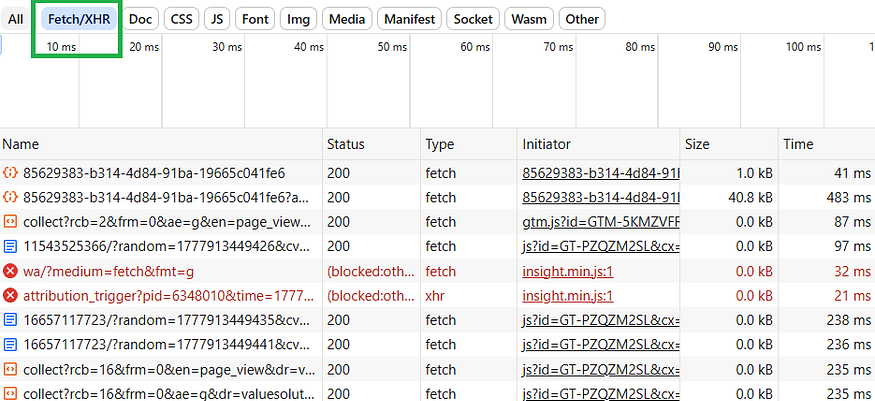Filter requests by Other type
This screenshot has height=401, width=875.
tap(582, 20)
